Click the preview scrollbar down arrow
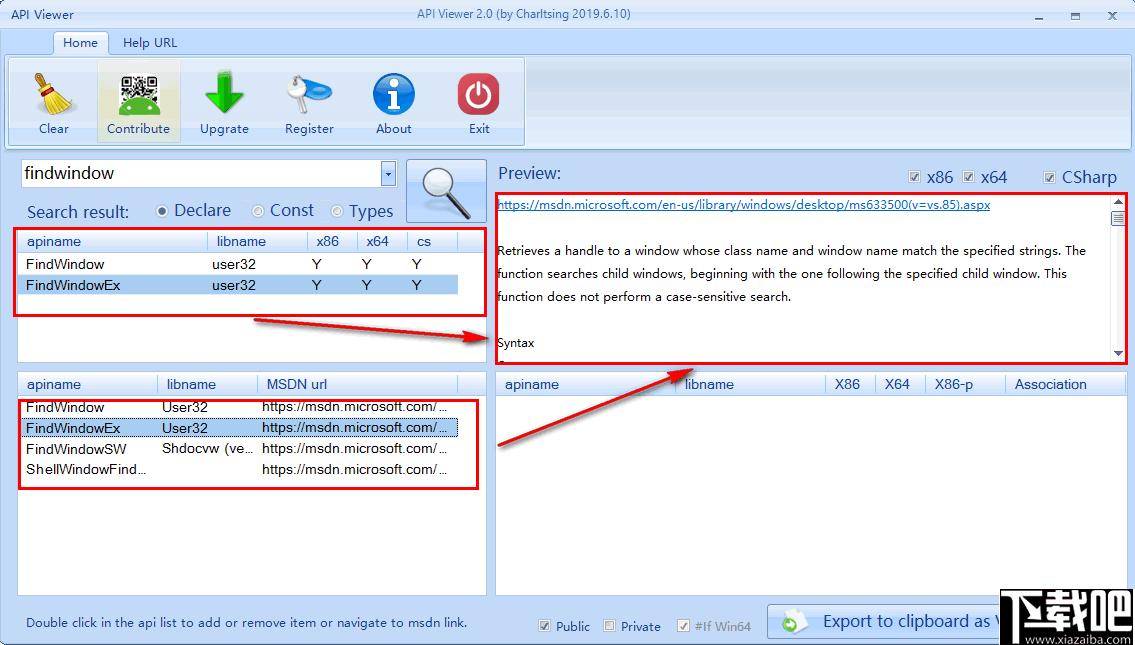 coord(1118,353)
